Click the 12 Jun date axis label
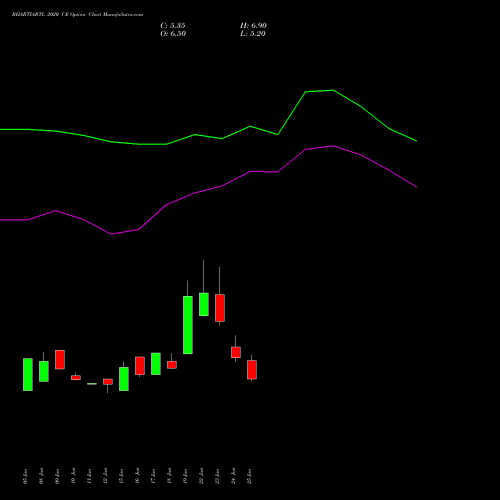This screenshot has height=500, width=500. pyautogui.click(x=106, y=476)
